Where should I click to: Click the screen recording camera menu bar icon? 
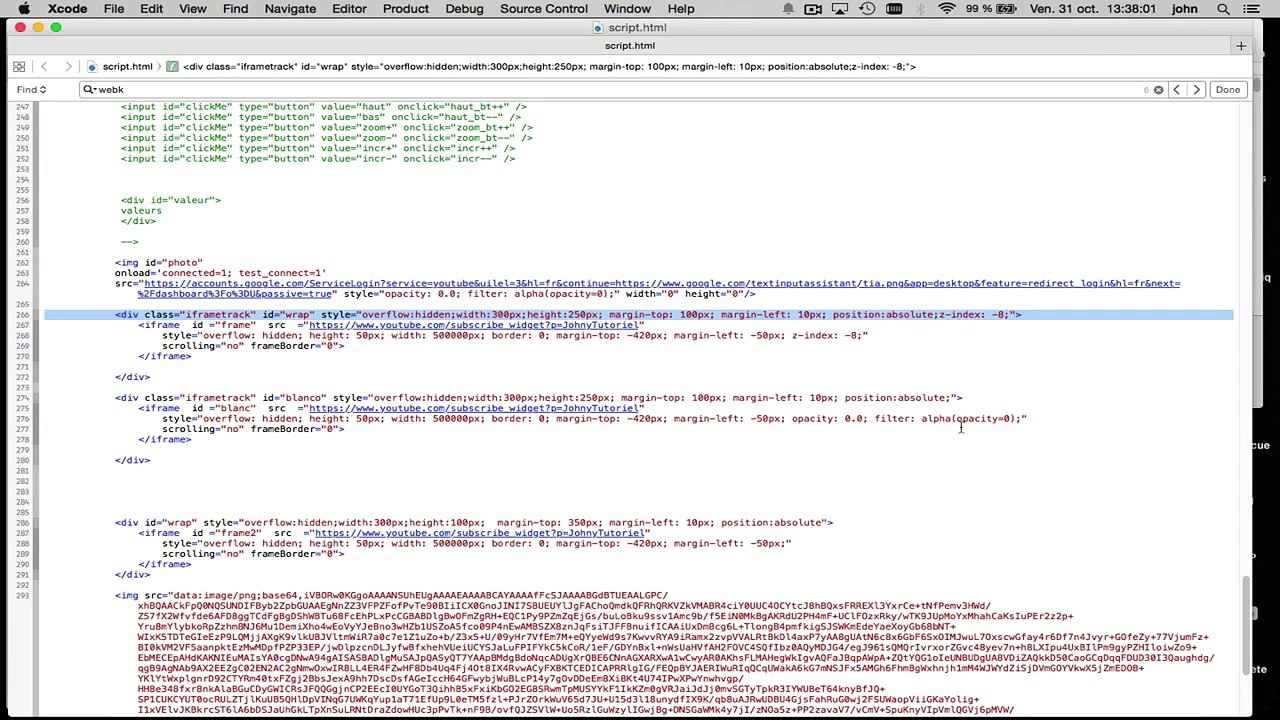pyautogui.click(x=813, y=9)
